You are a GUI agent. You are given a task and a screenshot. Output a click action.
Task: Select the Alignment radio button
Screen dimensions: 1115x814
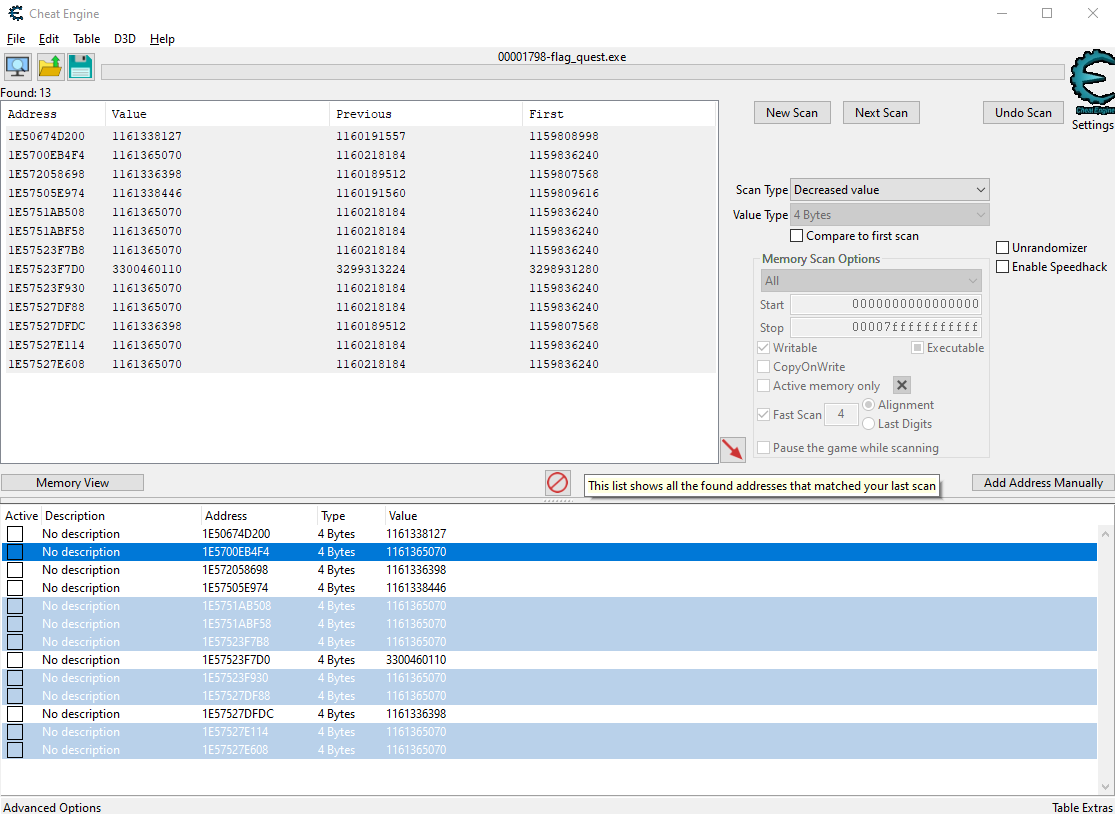click(x=868, y=405)
